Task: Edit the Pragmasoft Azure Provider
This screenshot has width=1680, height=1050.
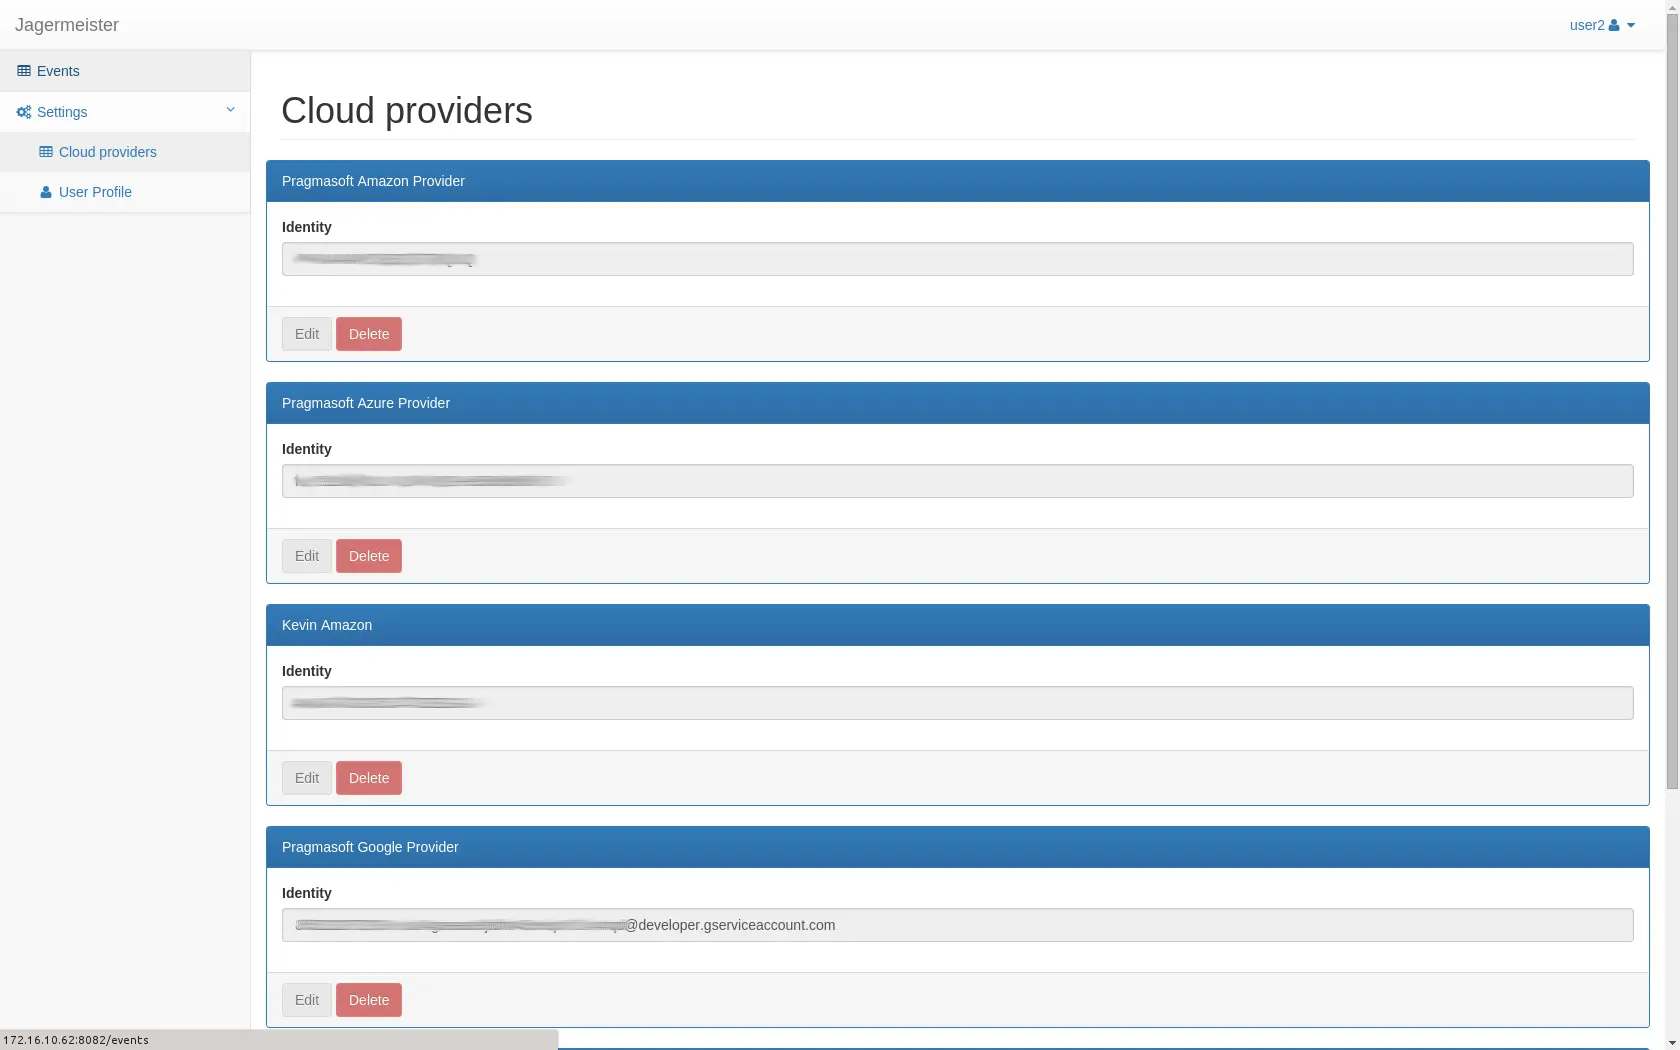Action: (307, 556)
